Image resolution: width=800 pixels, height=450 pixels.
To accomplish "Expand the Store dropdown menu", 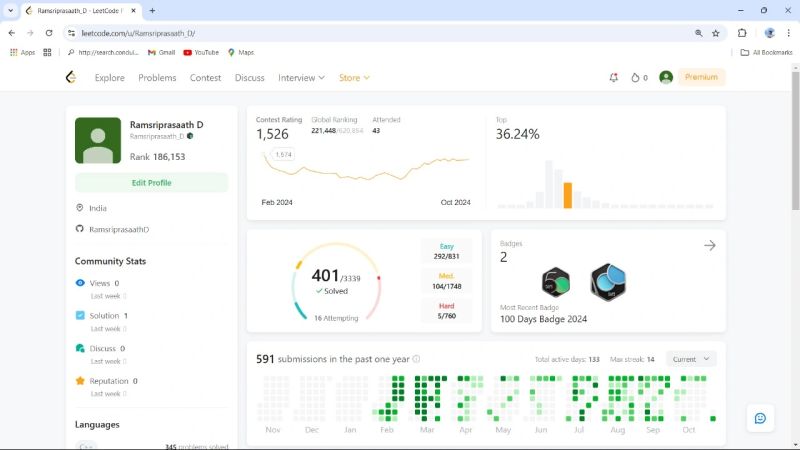I will pyautogui.click(x=354, y=78).
